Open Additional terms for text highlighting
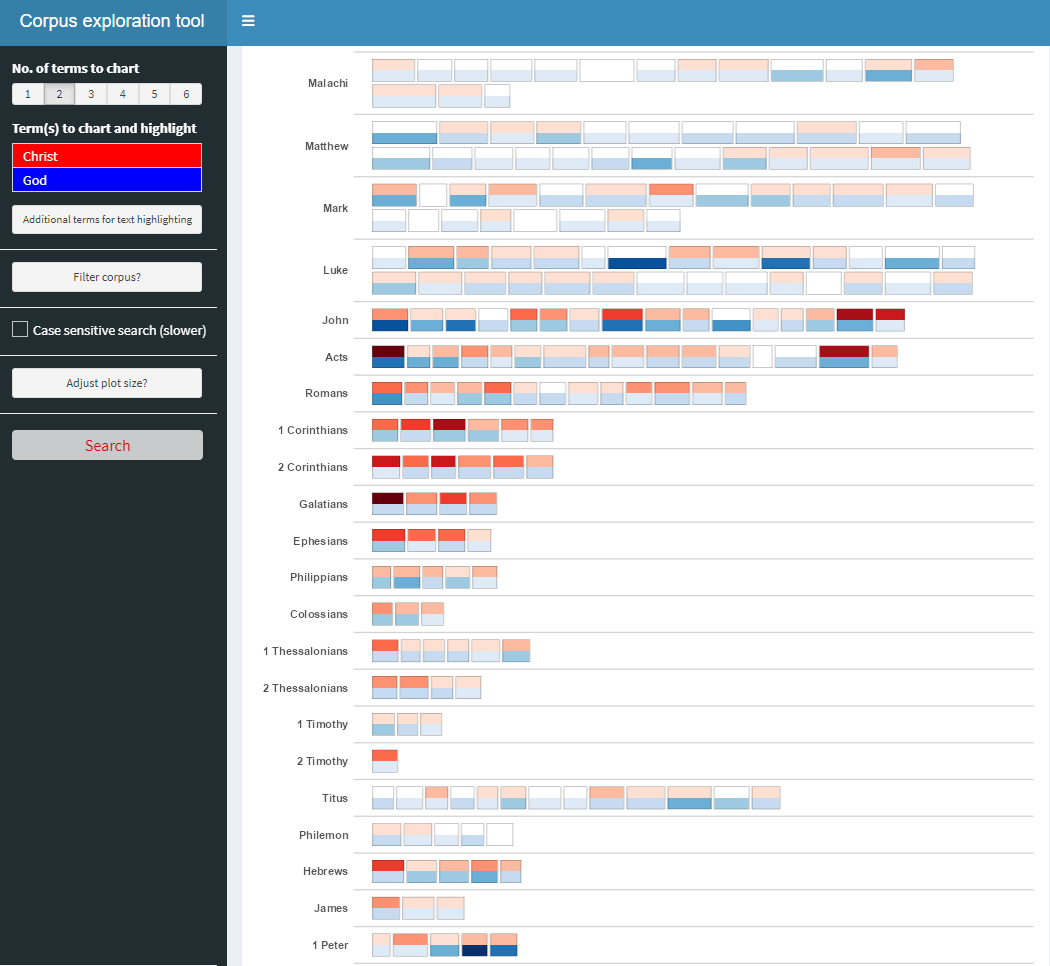 (107, 220)
